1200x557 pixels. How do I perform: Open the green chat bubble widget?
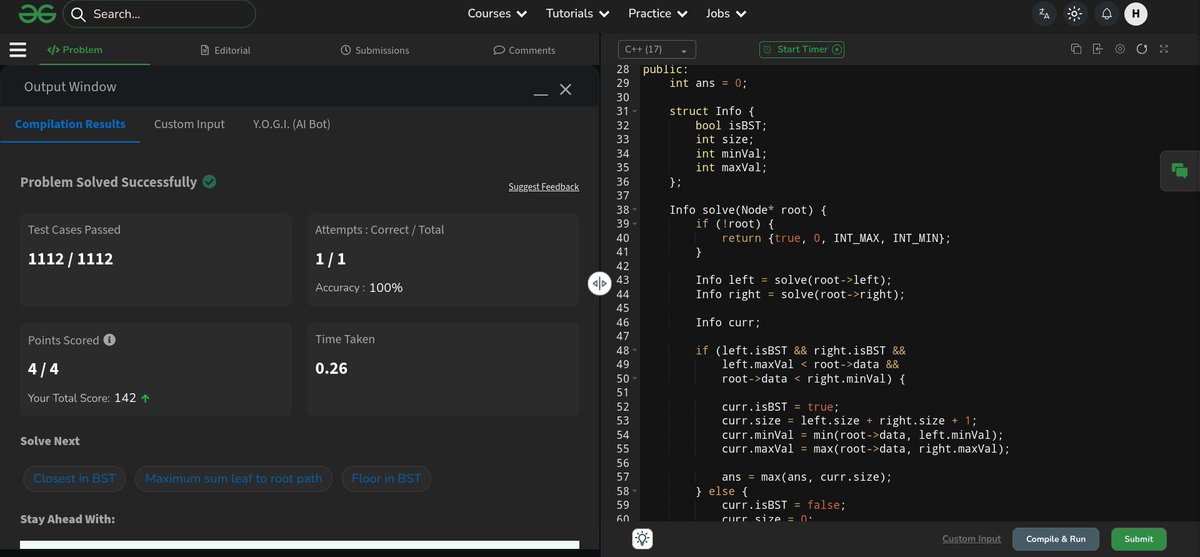[x=1180, y=170]
